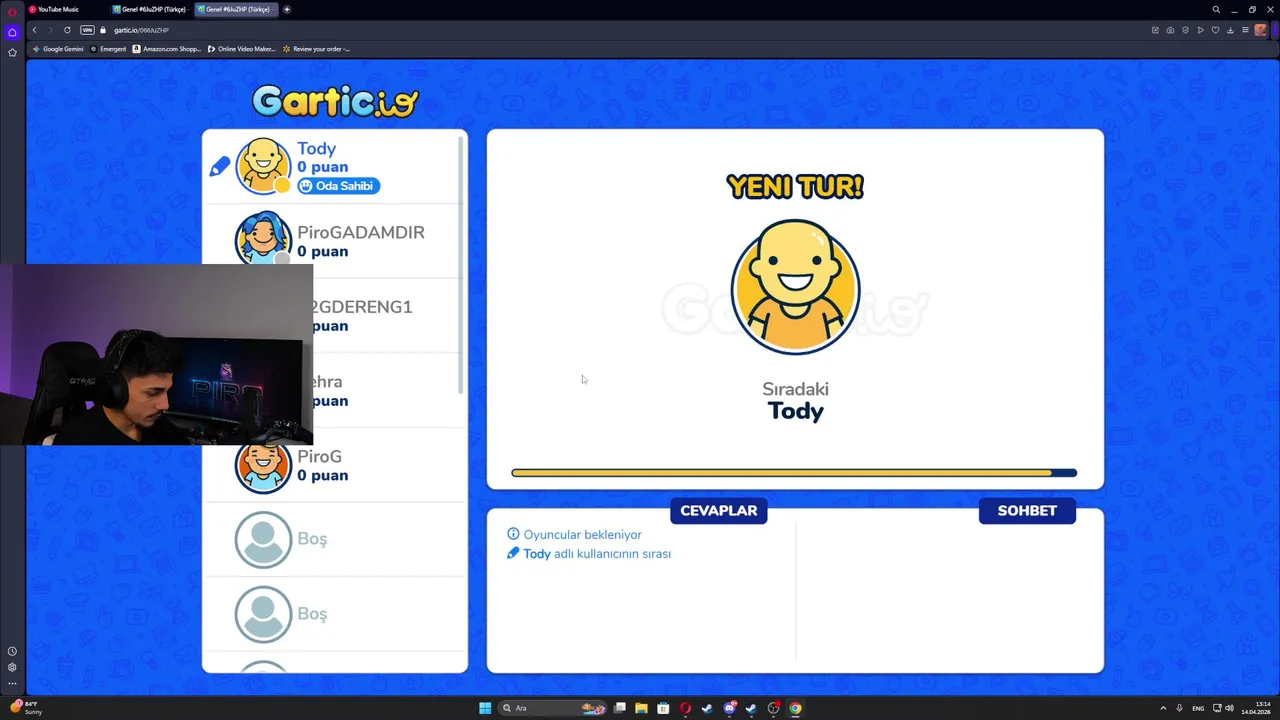Click the Tody link in the answers message
The height and width of the screenshot is (720, 1280).
click(x=537, y=553)
